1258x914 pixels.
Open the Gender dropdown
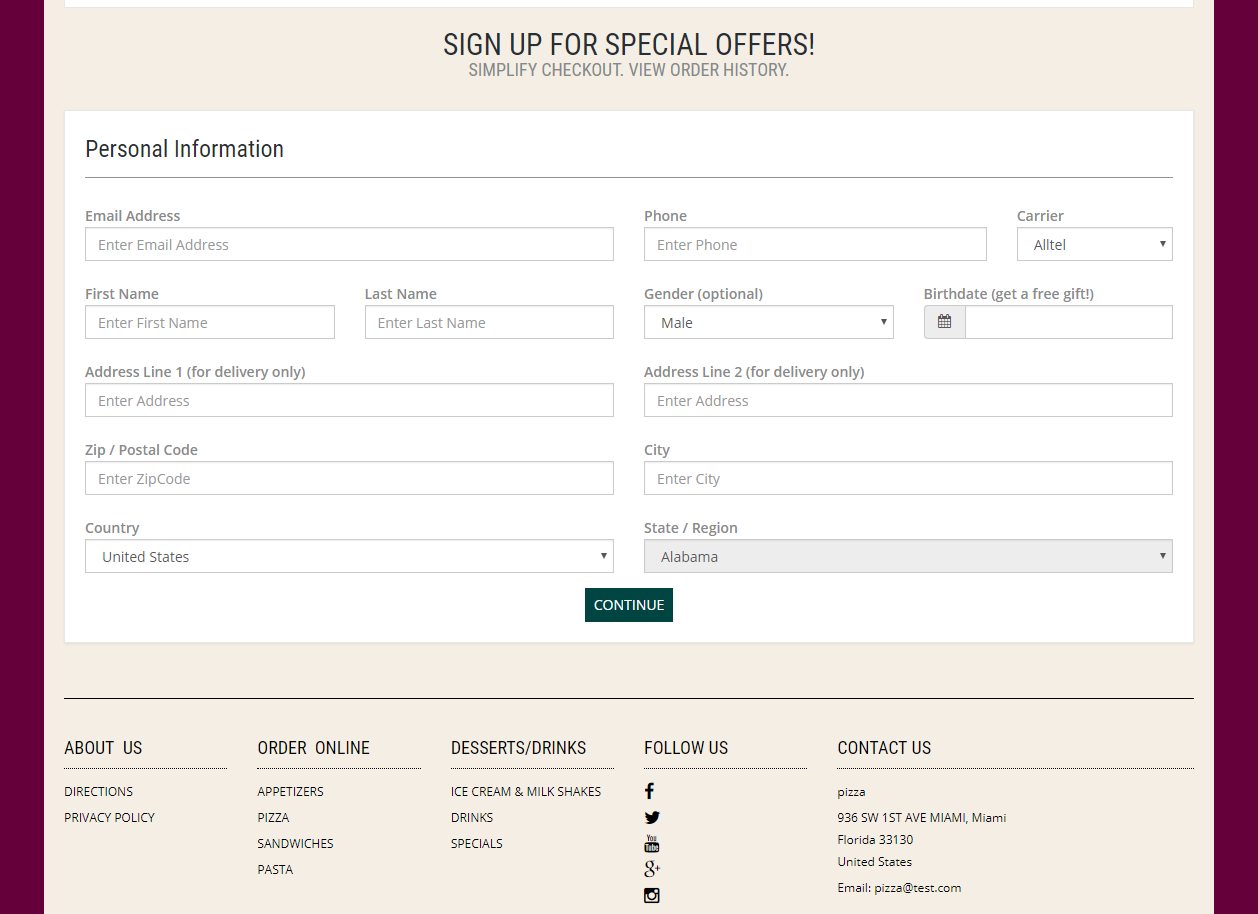(768, 322)
